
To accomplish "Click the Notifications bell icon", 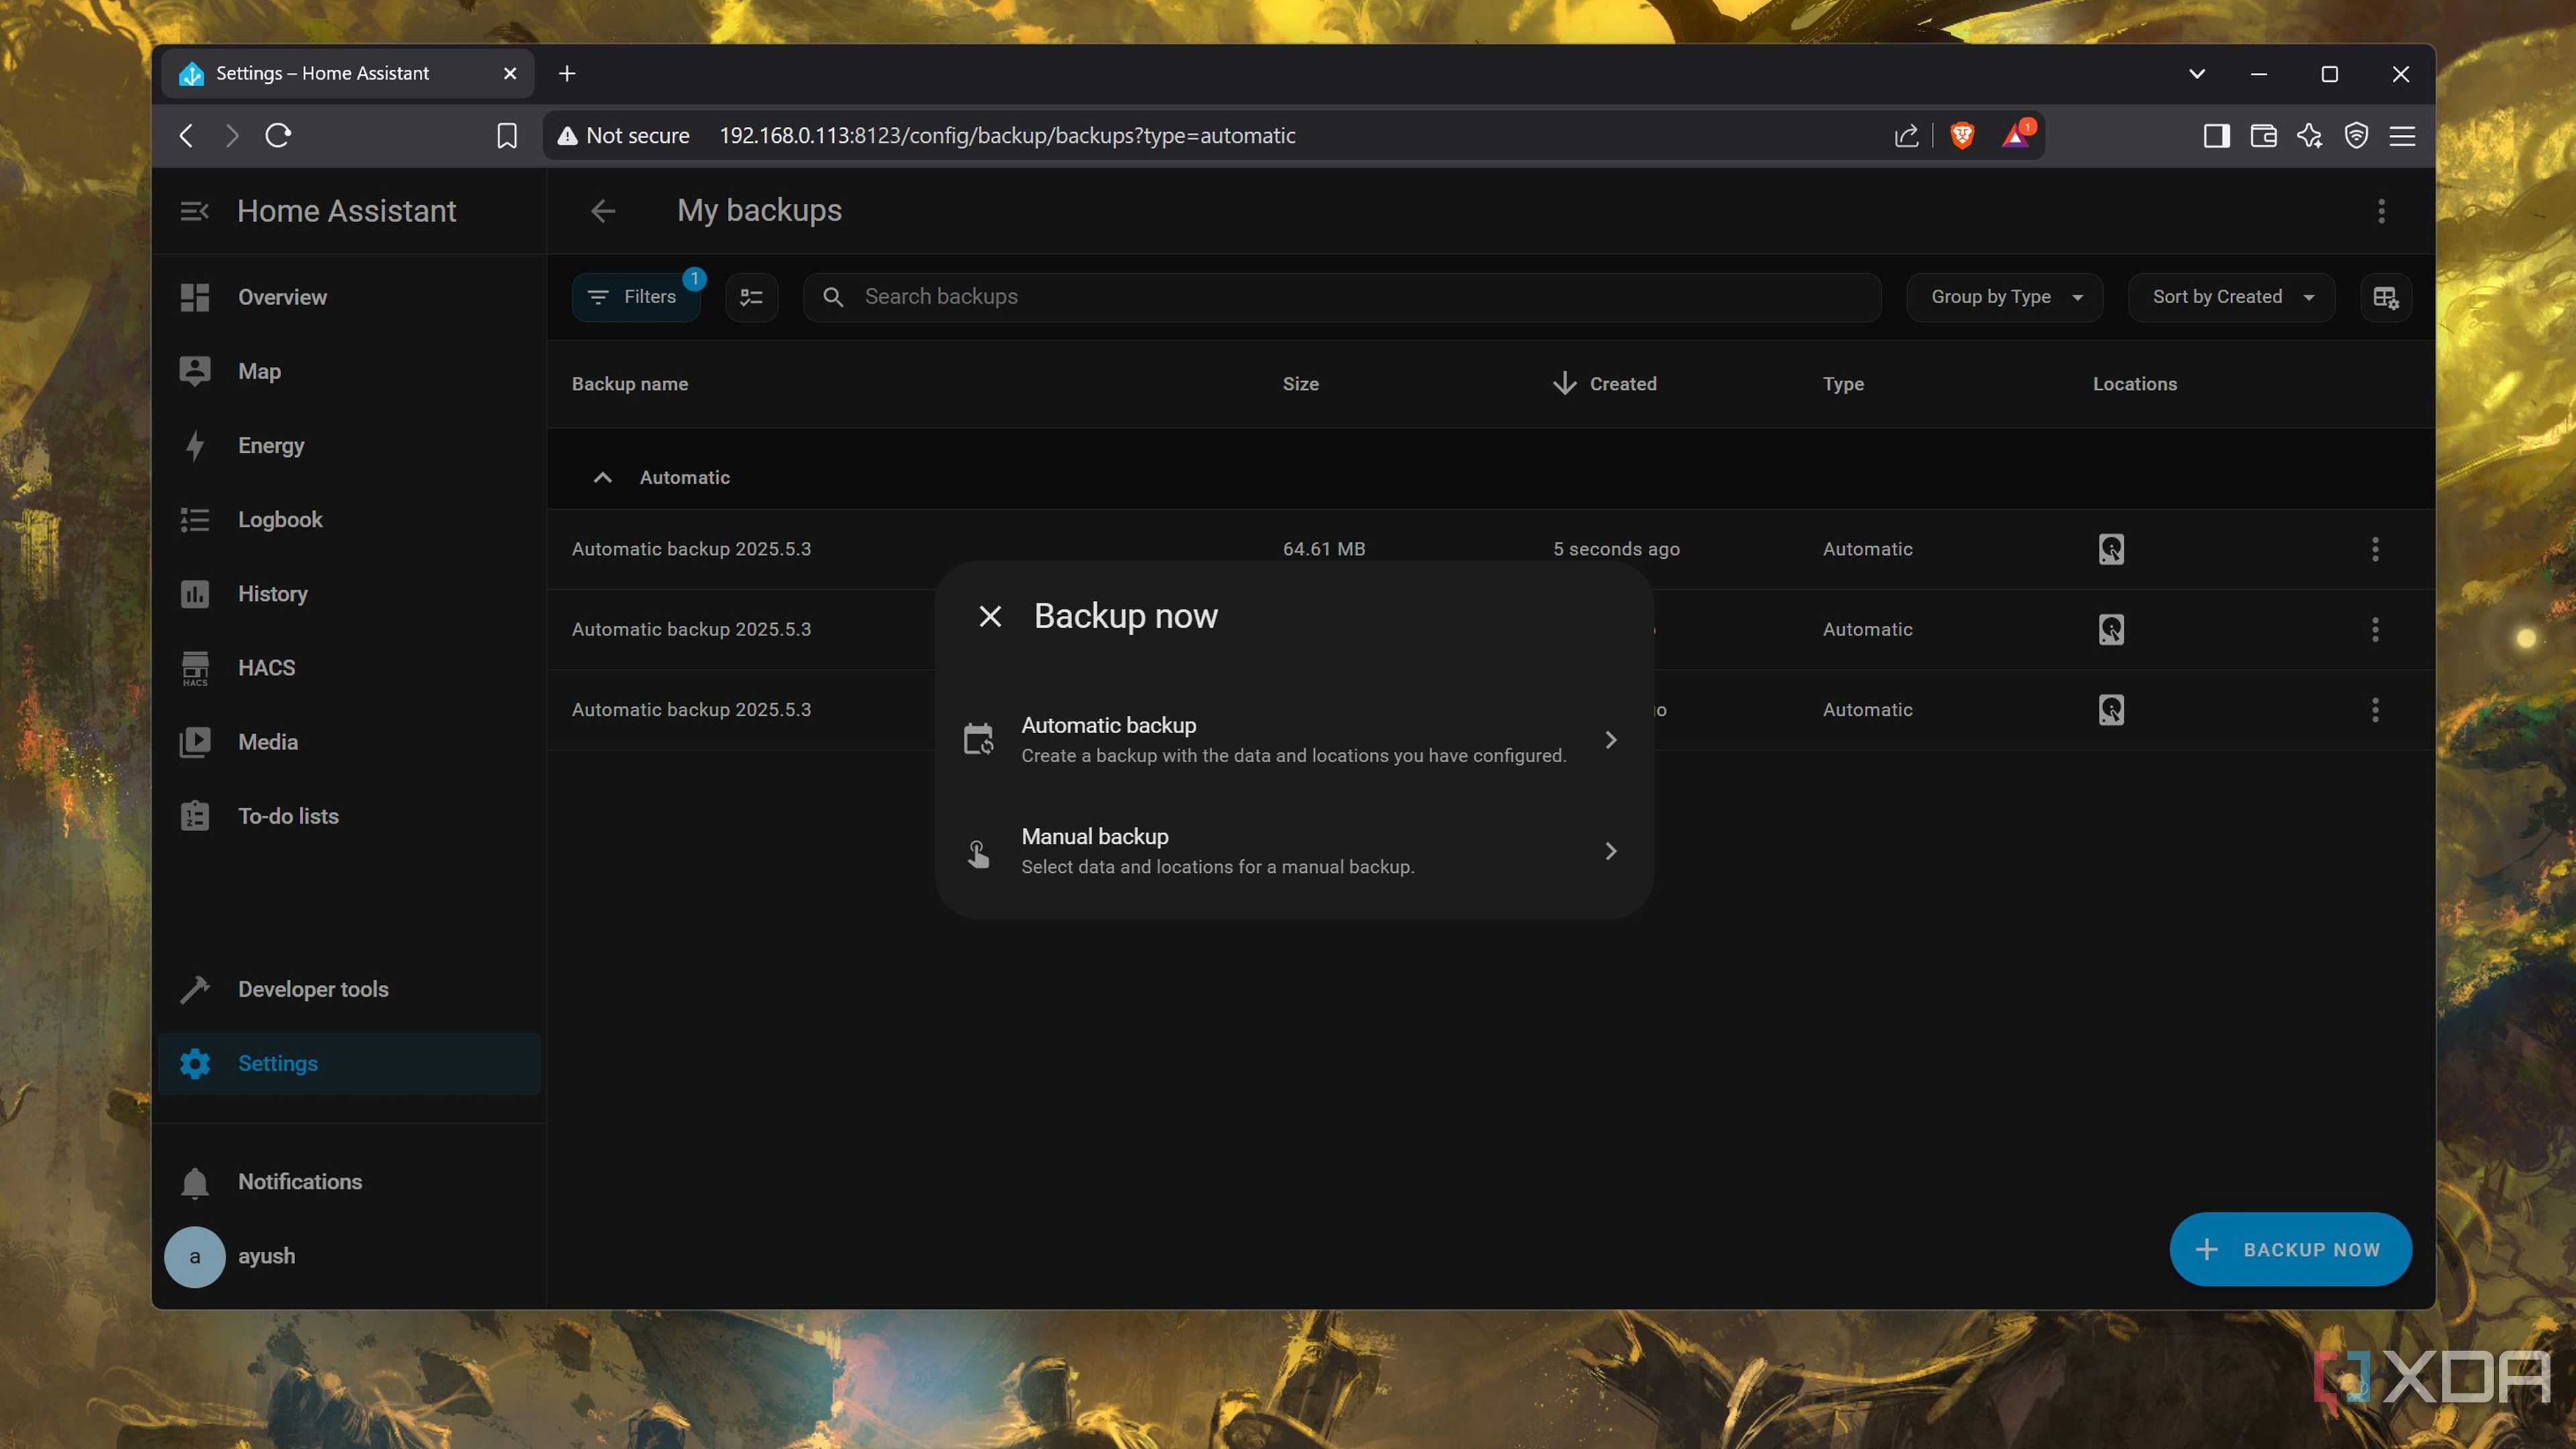I will coord(195,1182).
